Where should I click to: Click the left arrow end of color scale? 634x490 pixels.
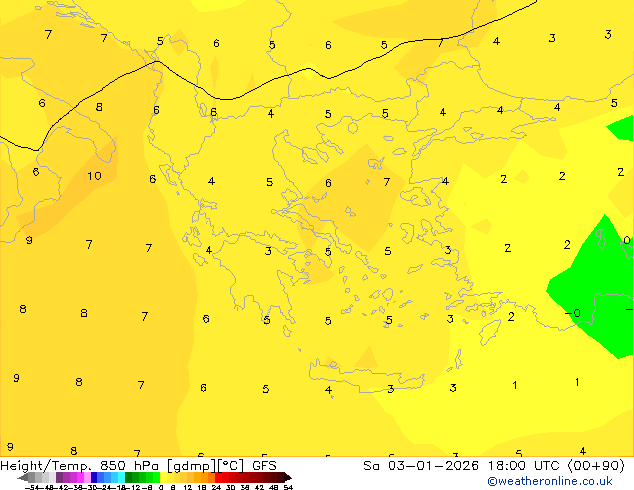coord(23,478)
